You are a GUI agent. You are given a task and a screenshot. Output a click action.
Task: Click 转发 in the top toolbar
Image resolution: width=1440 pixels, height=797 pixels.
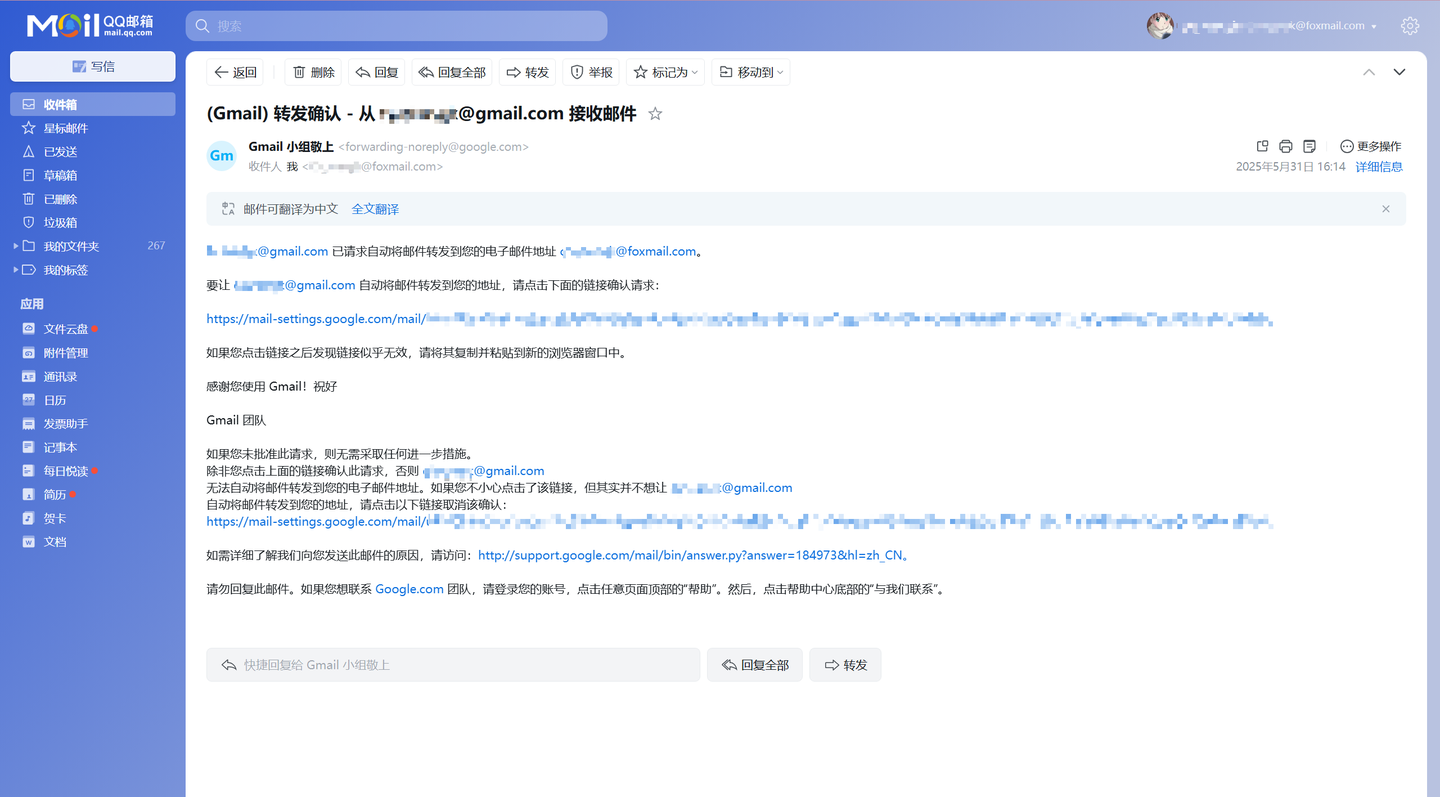(x=528, y=72)
